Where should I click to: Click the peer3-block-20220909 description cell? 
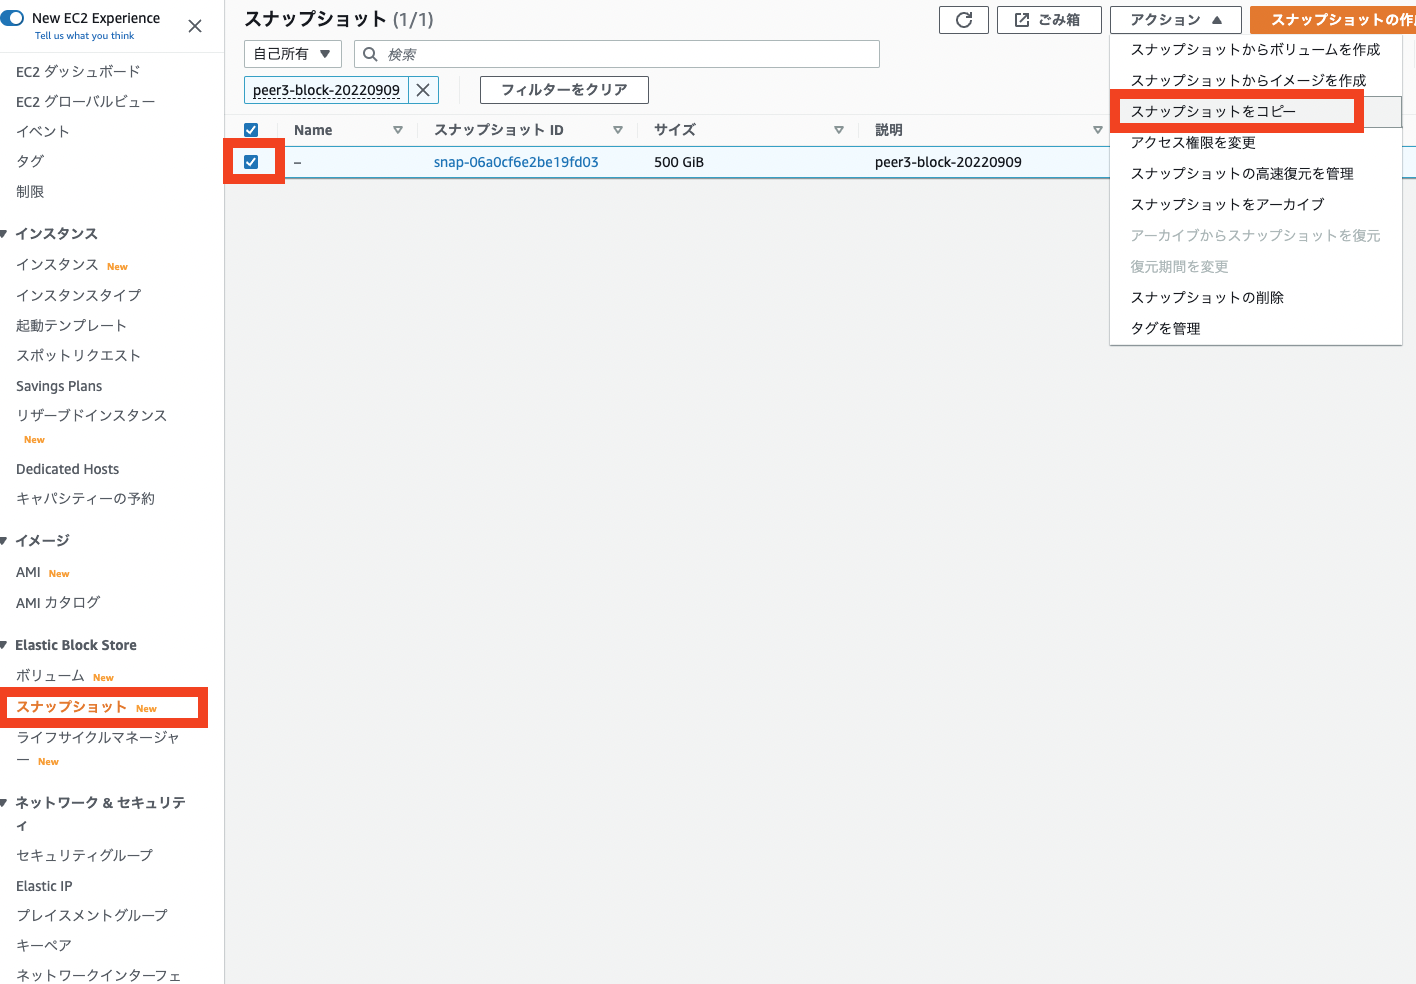point(948,162)
